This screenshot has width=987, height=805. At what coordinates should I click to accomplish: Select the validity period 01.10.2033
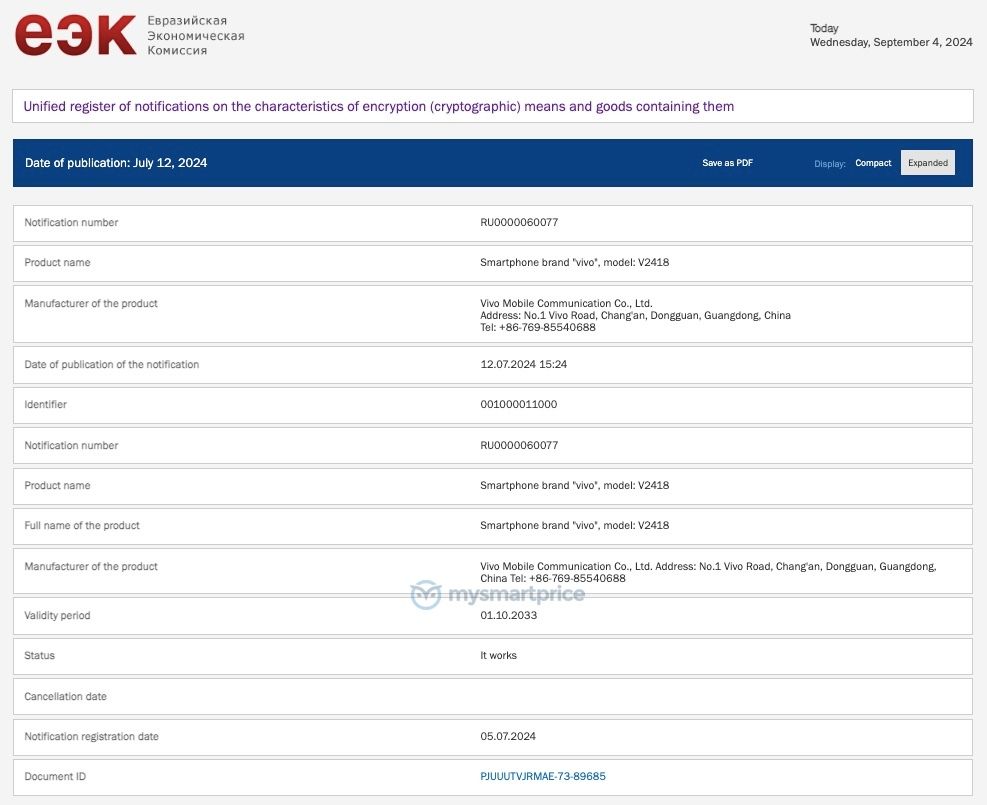click(508, 615)
